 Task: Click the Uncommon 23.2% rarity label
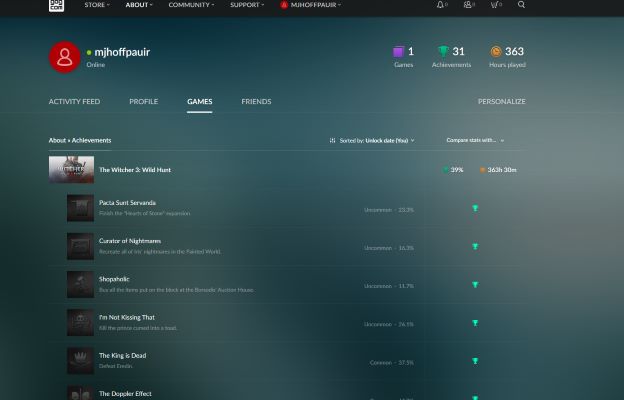point(389,210)
